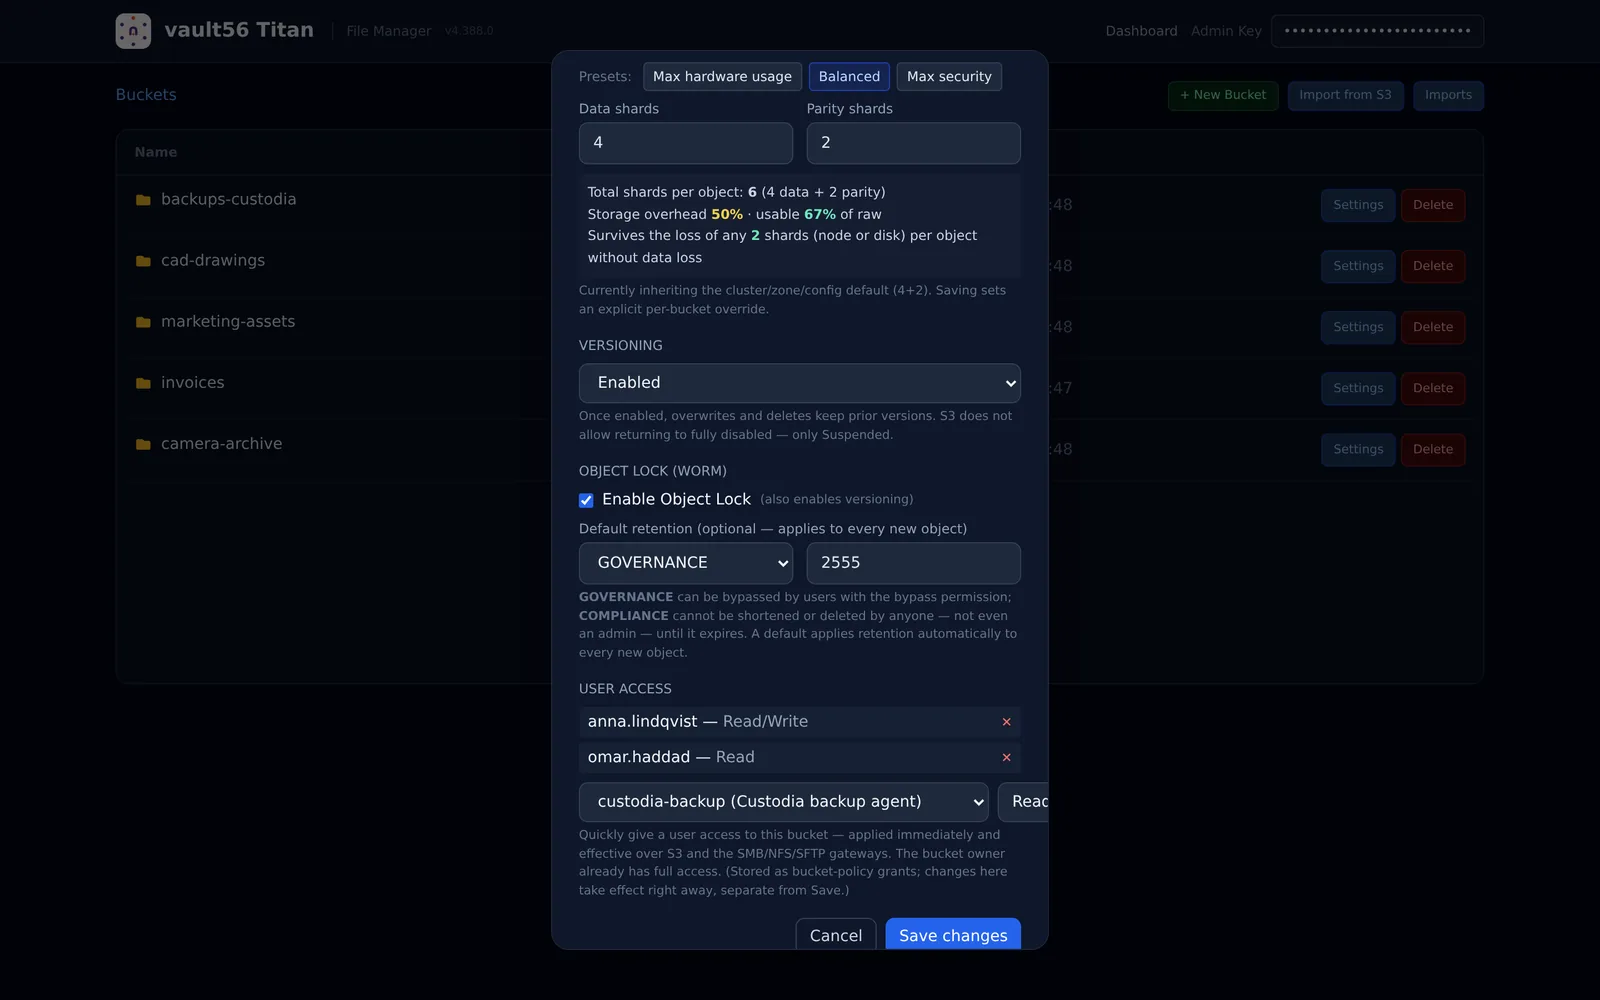Open Settings for camera-archive bucket
The height and width of the screenshot is (1000, 1600).
pyautogui.click(x=1358, y=449)
